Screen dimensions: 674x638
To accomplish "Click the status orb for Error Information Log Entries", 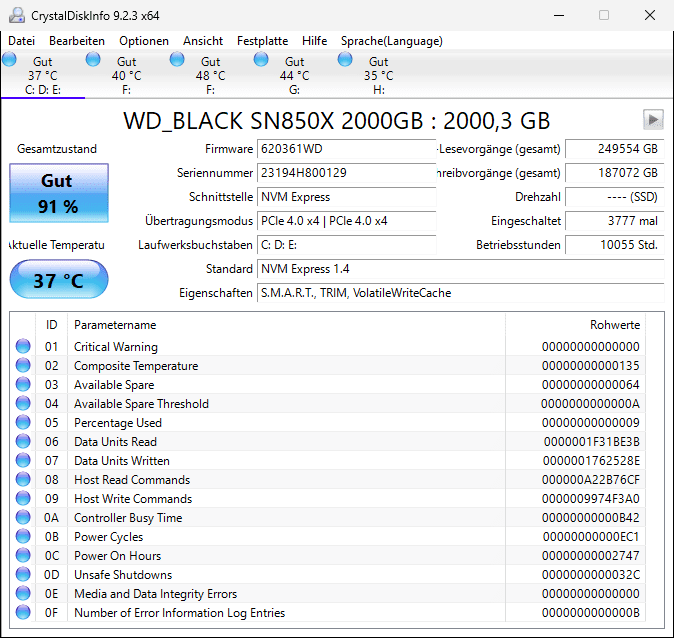I will point(23,612).
